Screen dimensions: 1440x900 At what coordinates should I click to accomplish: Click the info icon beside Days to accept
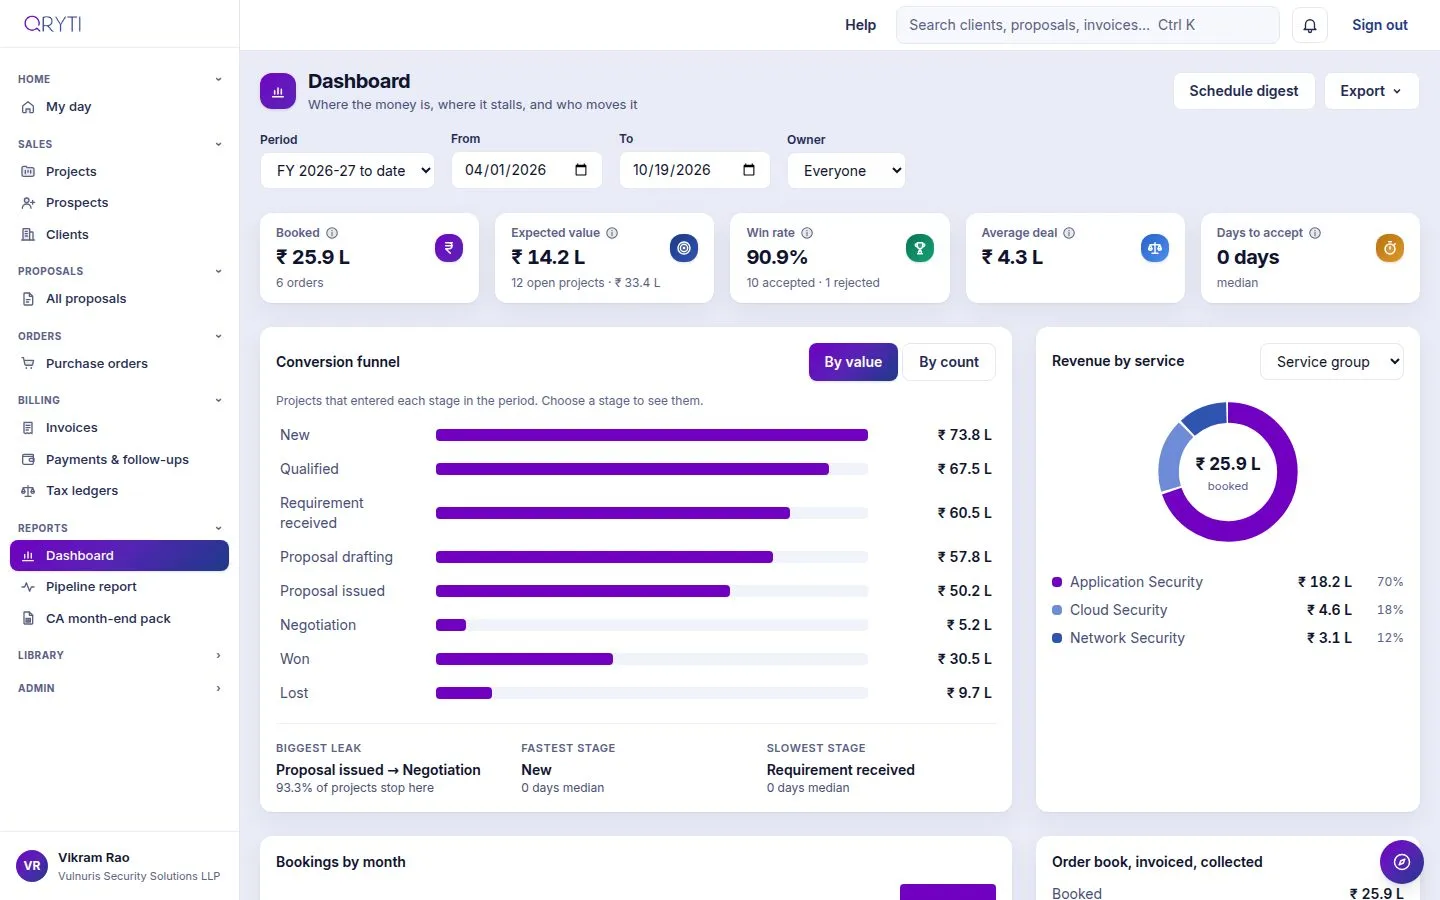coord(1315,233)
